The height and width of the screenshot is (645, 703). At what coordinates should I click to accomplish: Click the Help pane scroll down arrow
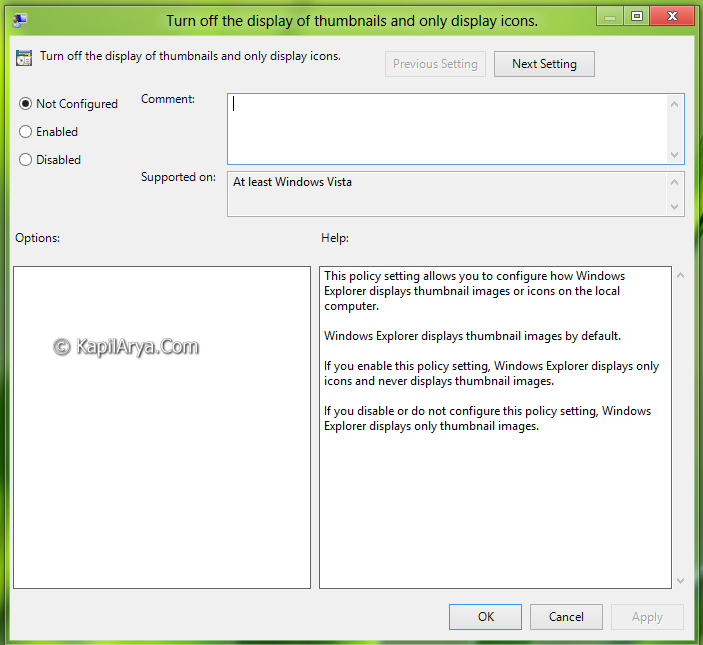click(x=681, y=581)
